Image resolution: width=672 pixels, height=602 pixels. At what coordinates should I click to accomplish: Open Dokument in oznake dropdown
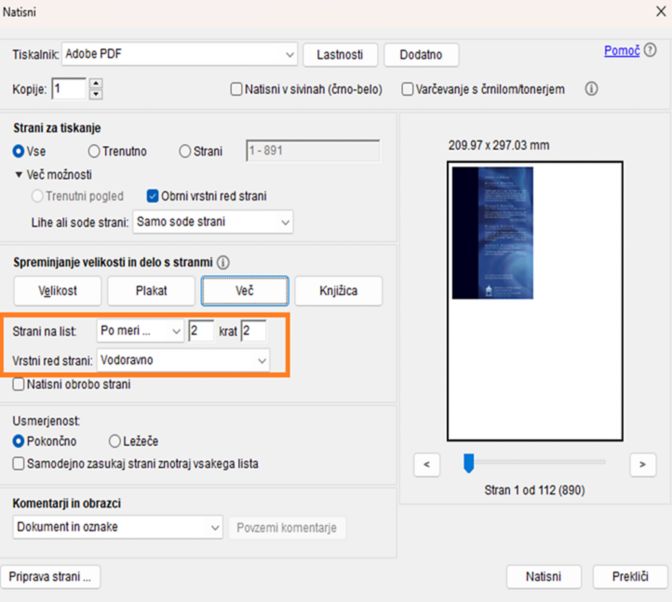[118, 527]
